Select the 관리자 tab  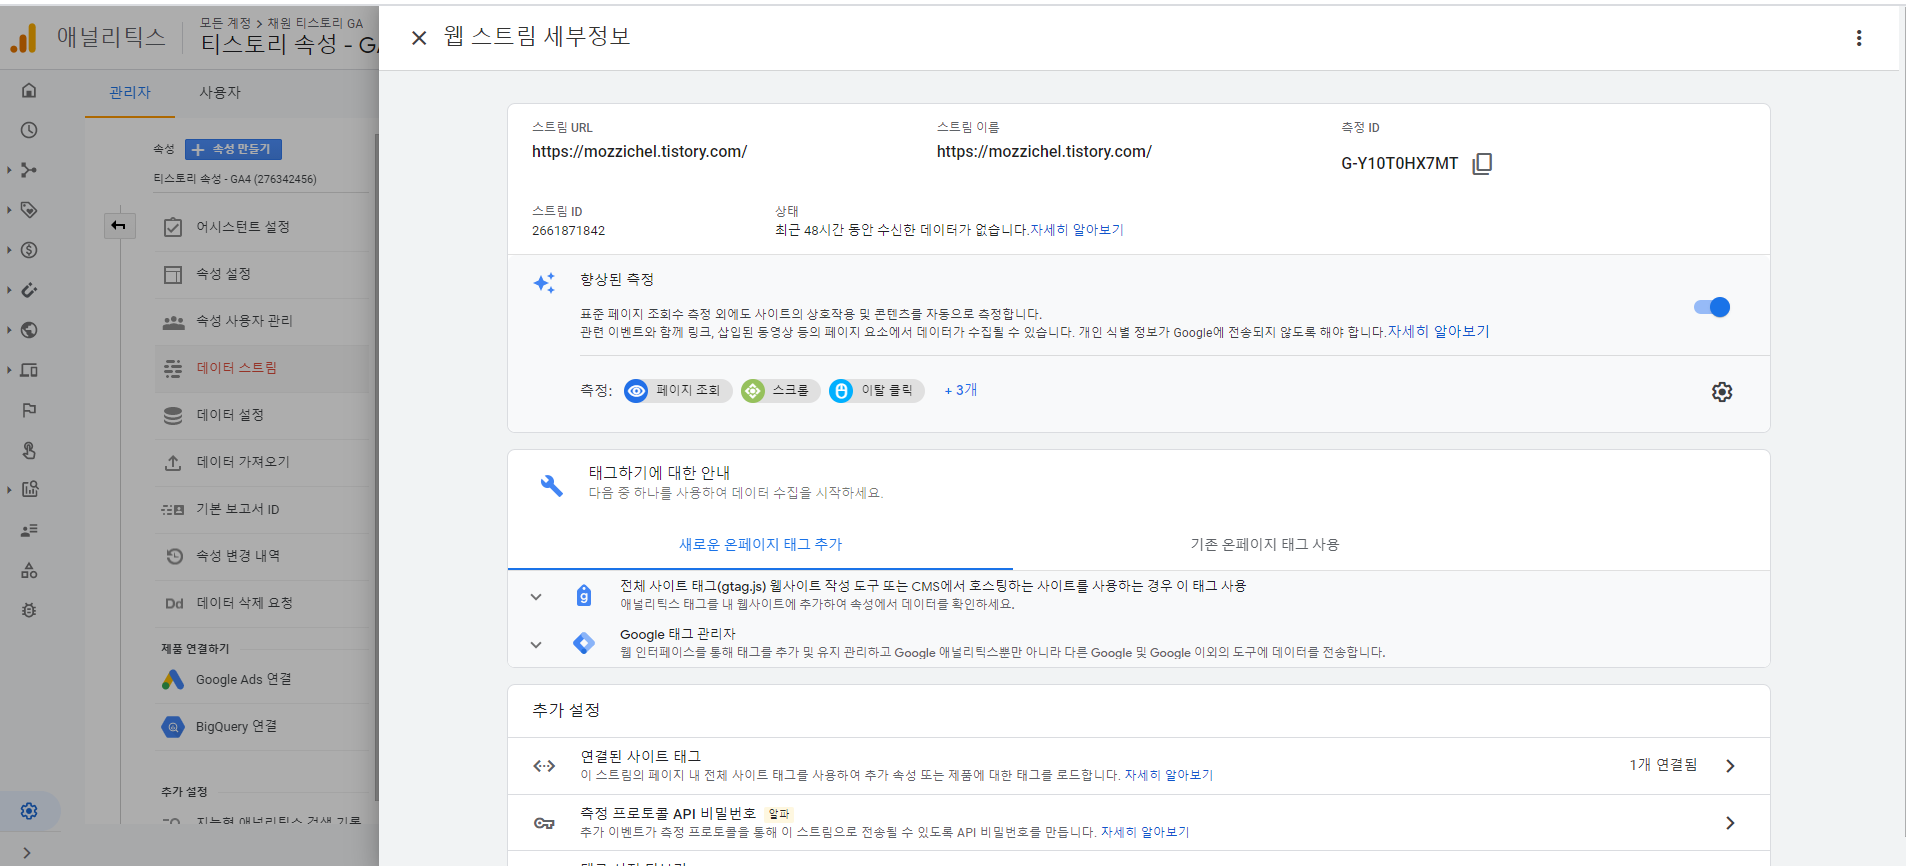[130, 92]
